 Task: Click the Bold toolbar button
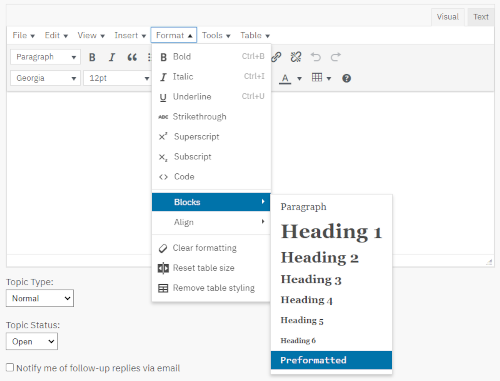92,57
